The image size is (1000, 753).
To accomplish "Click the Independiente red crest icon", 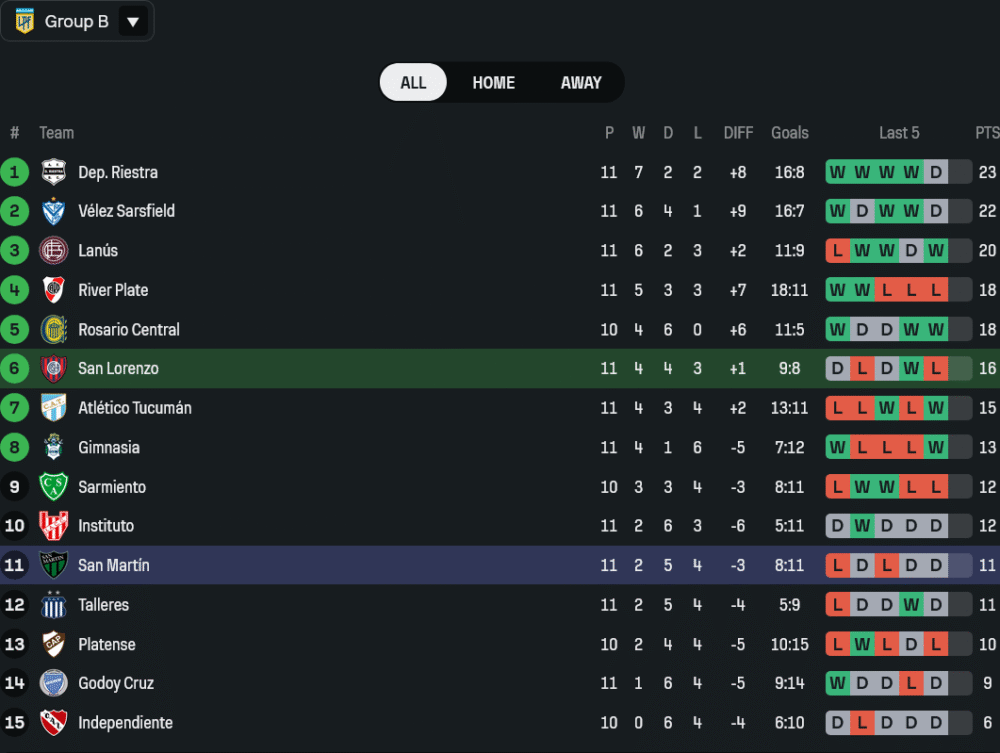I will tap(53, 723).
